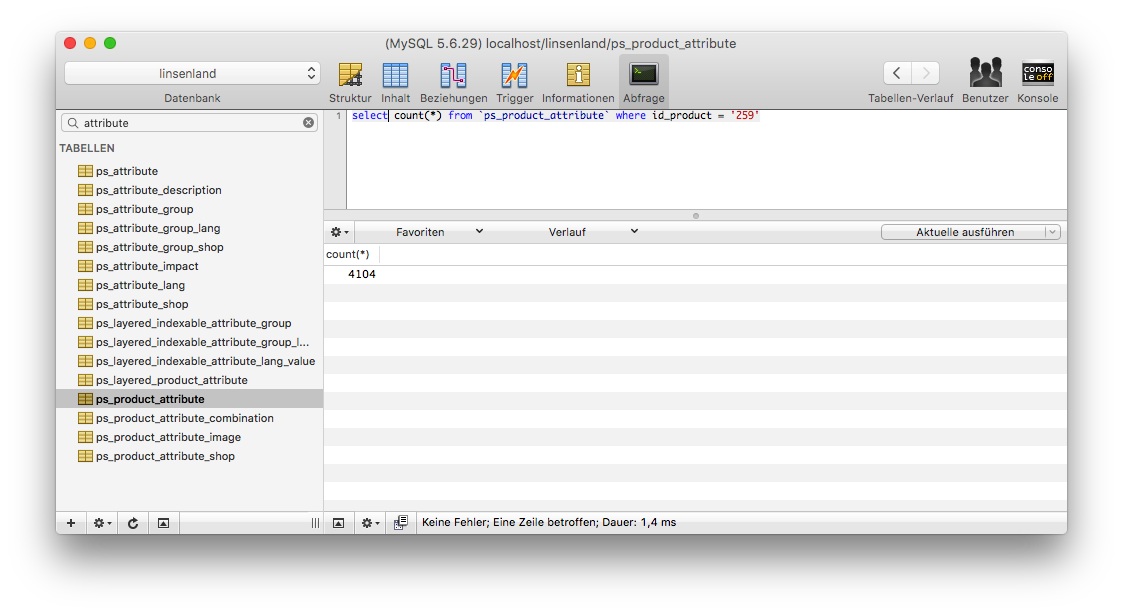Image resolution: width=1123 pixels, height=614 pixels.
Task: Click table icon beside ps_layered_product_attribute
Action: tap(85, 380)
